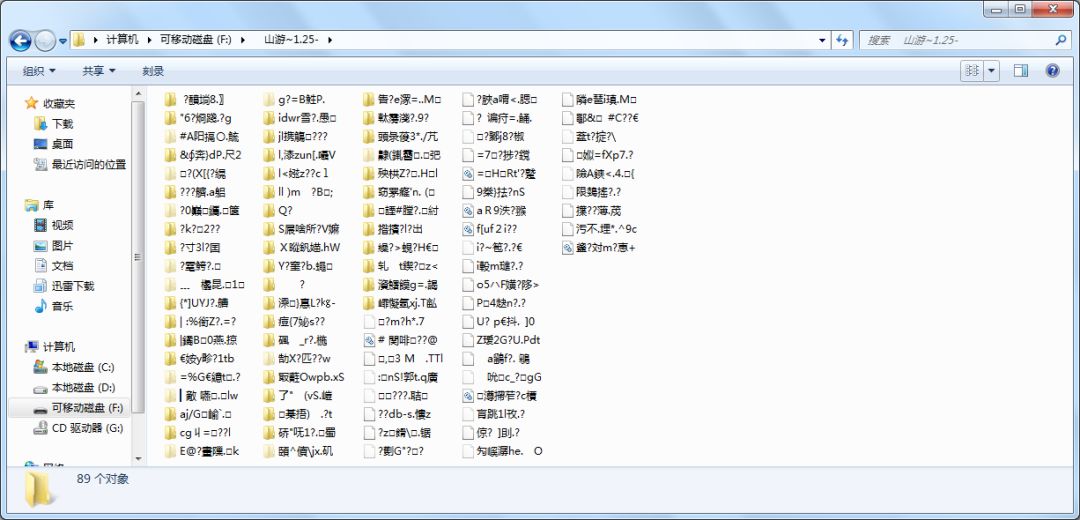Open recent pages arrow beside Forward button
This screenshot has height=520, width=1080.
click(x=63, y=41)
